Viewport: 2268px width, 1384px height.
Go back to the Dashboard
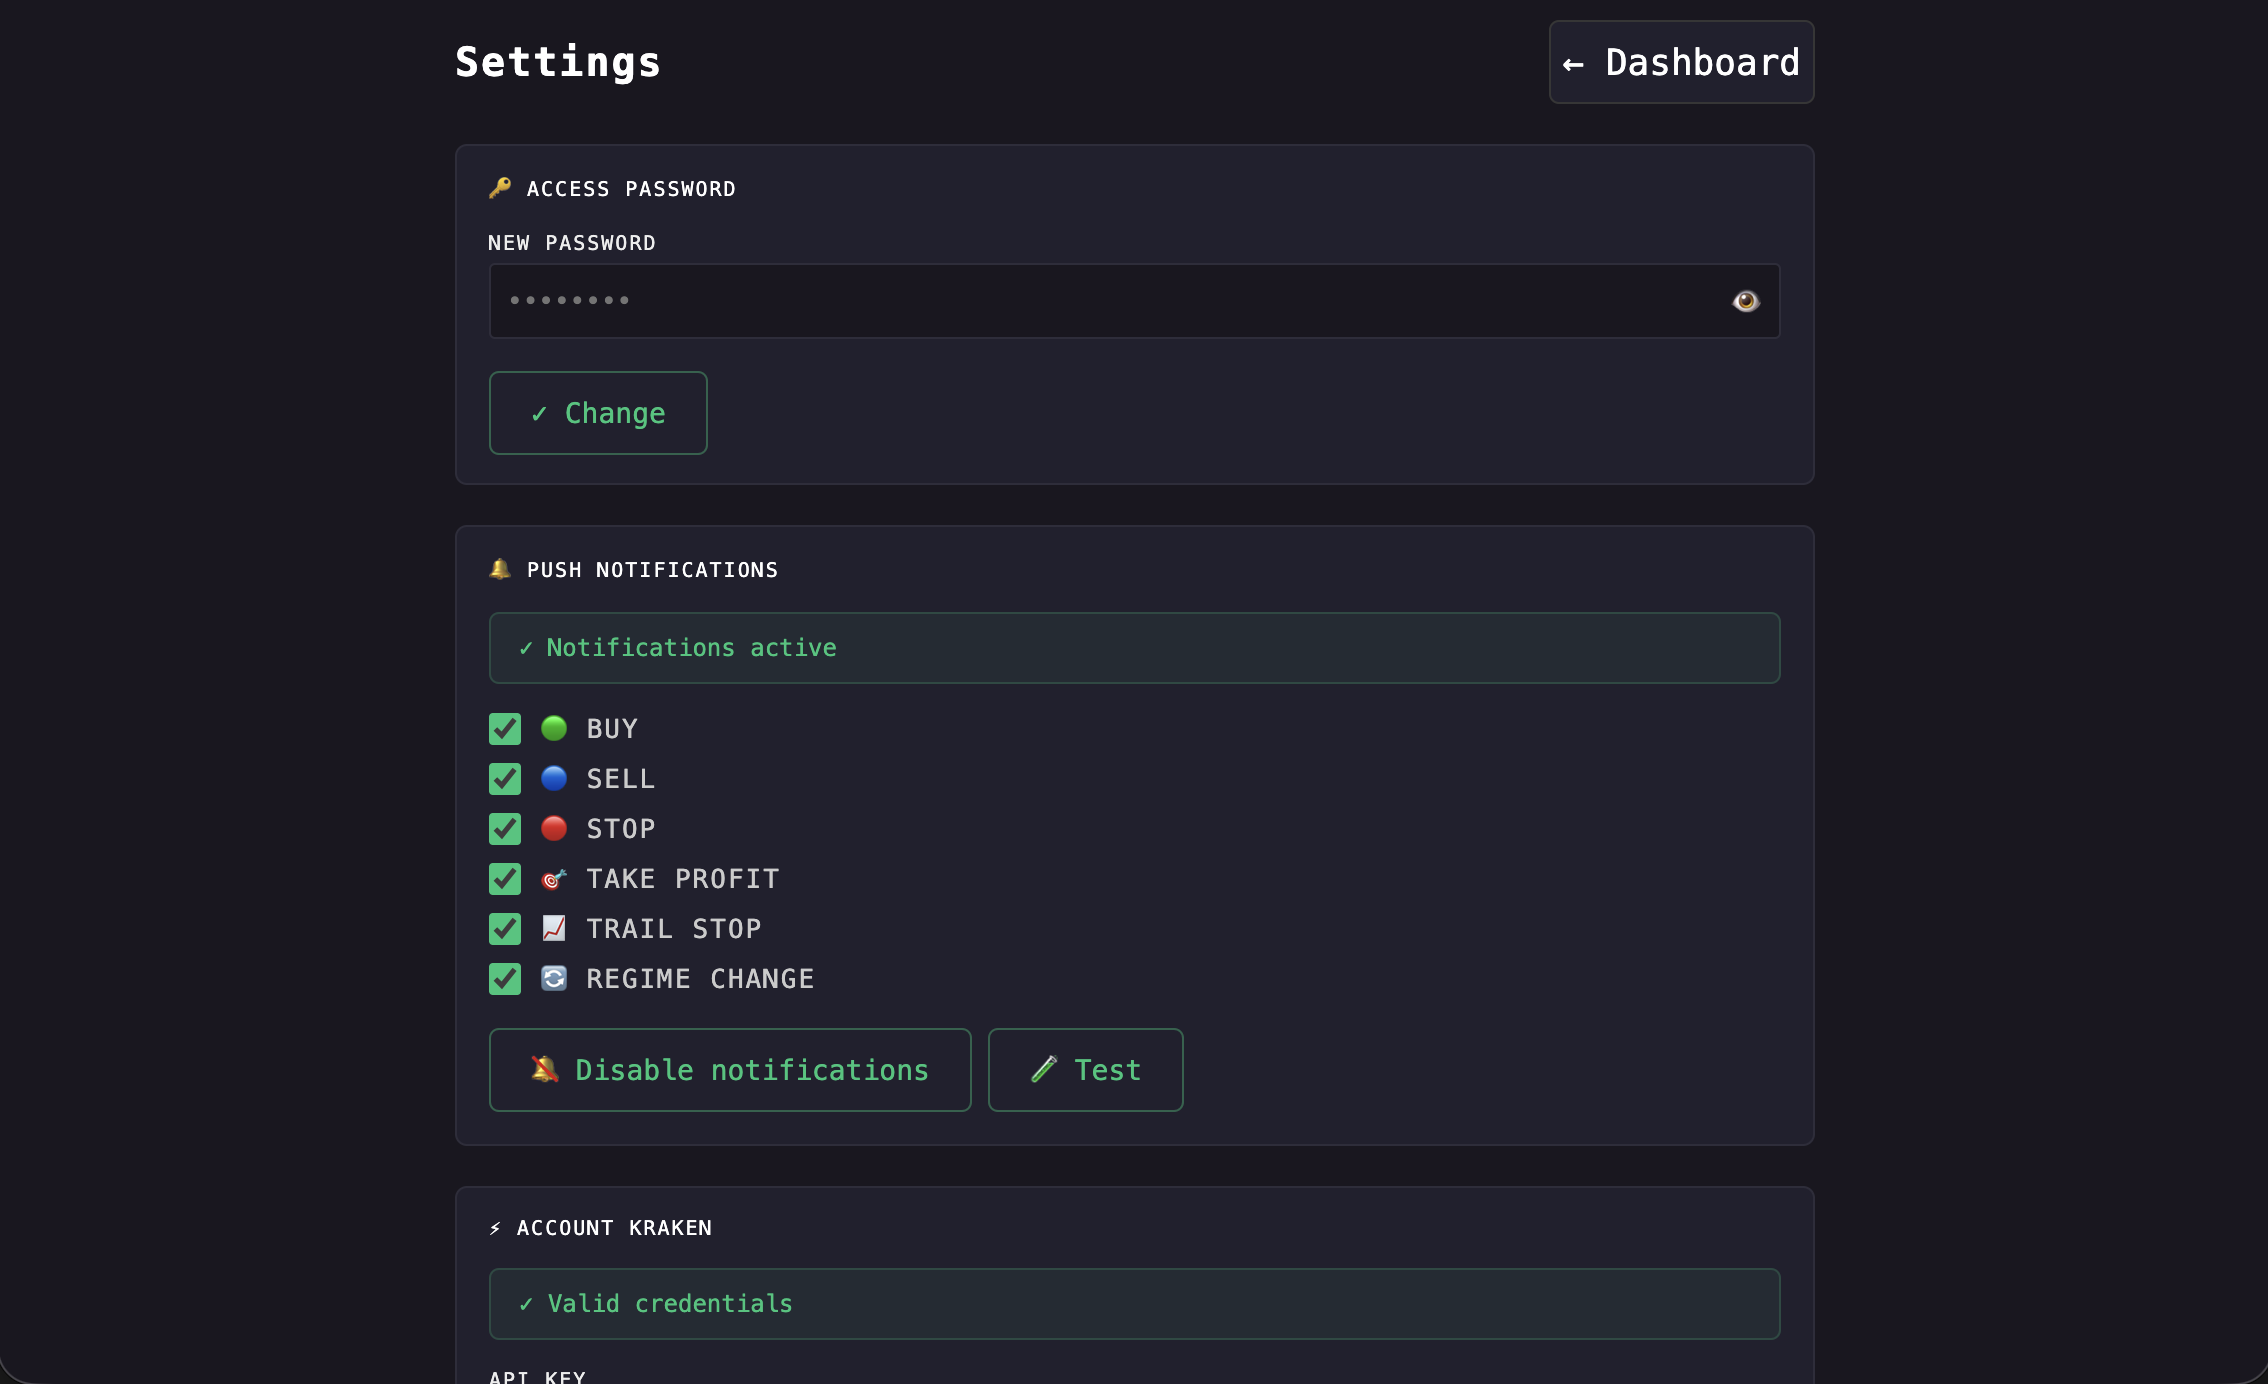pyautogui.click(x=1681, y=62)
